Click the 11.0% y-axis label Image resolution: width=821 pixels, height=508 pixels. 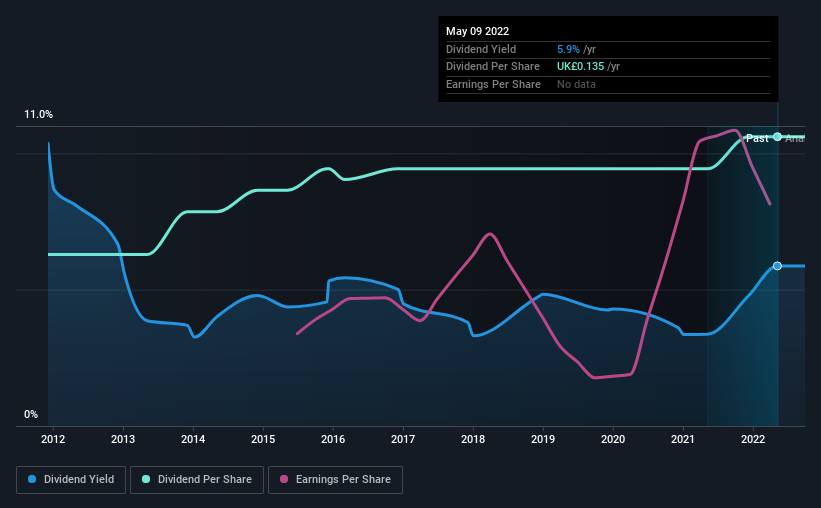pos(38,115)
